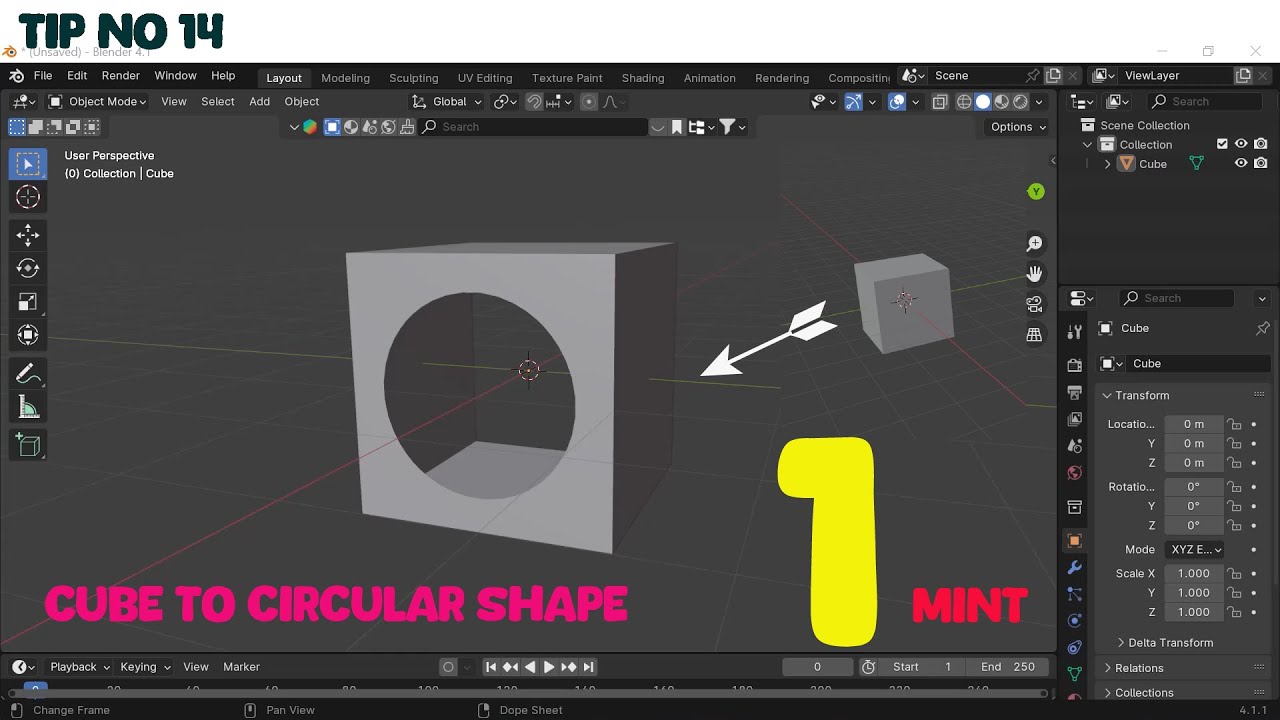Expand Cube in the outliner tree
The height and width of the screenshot is (720, 1280).
coord(1108,164)
